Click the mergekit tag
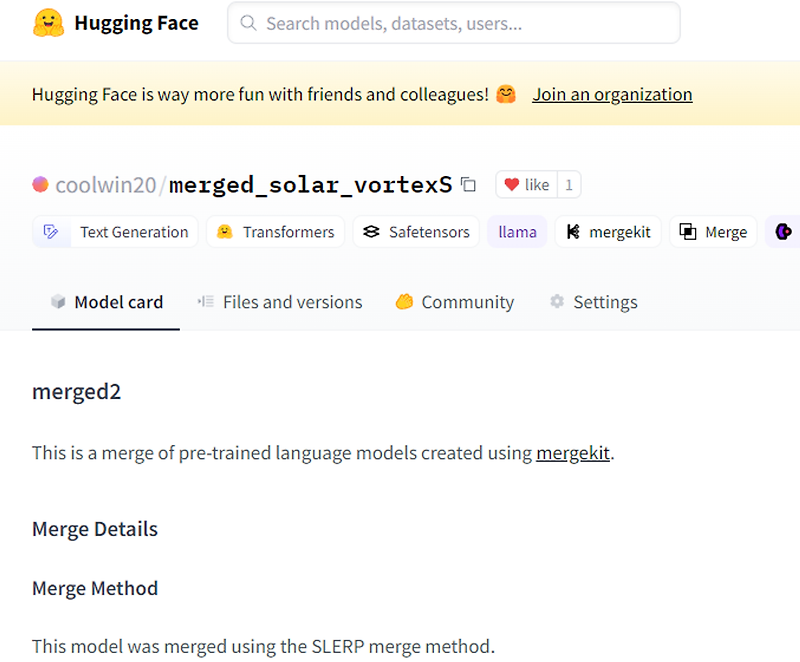This screenshot has height=662, width=800. pyautogui.click(x=608, y=232)
